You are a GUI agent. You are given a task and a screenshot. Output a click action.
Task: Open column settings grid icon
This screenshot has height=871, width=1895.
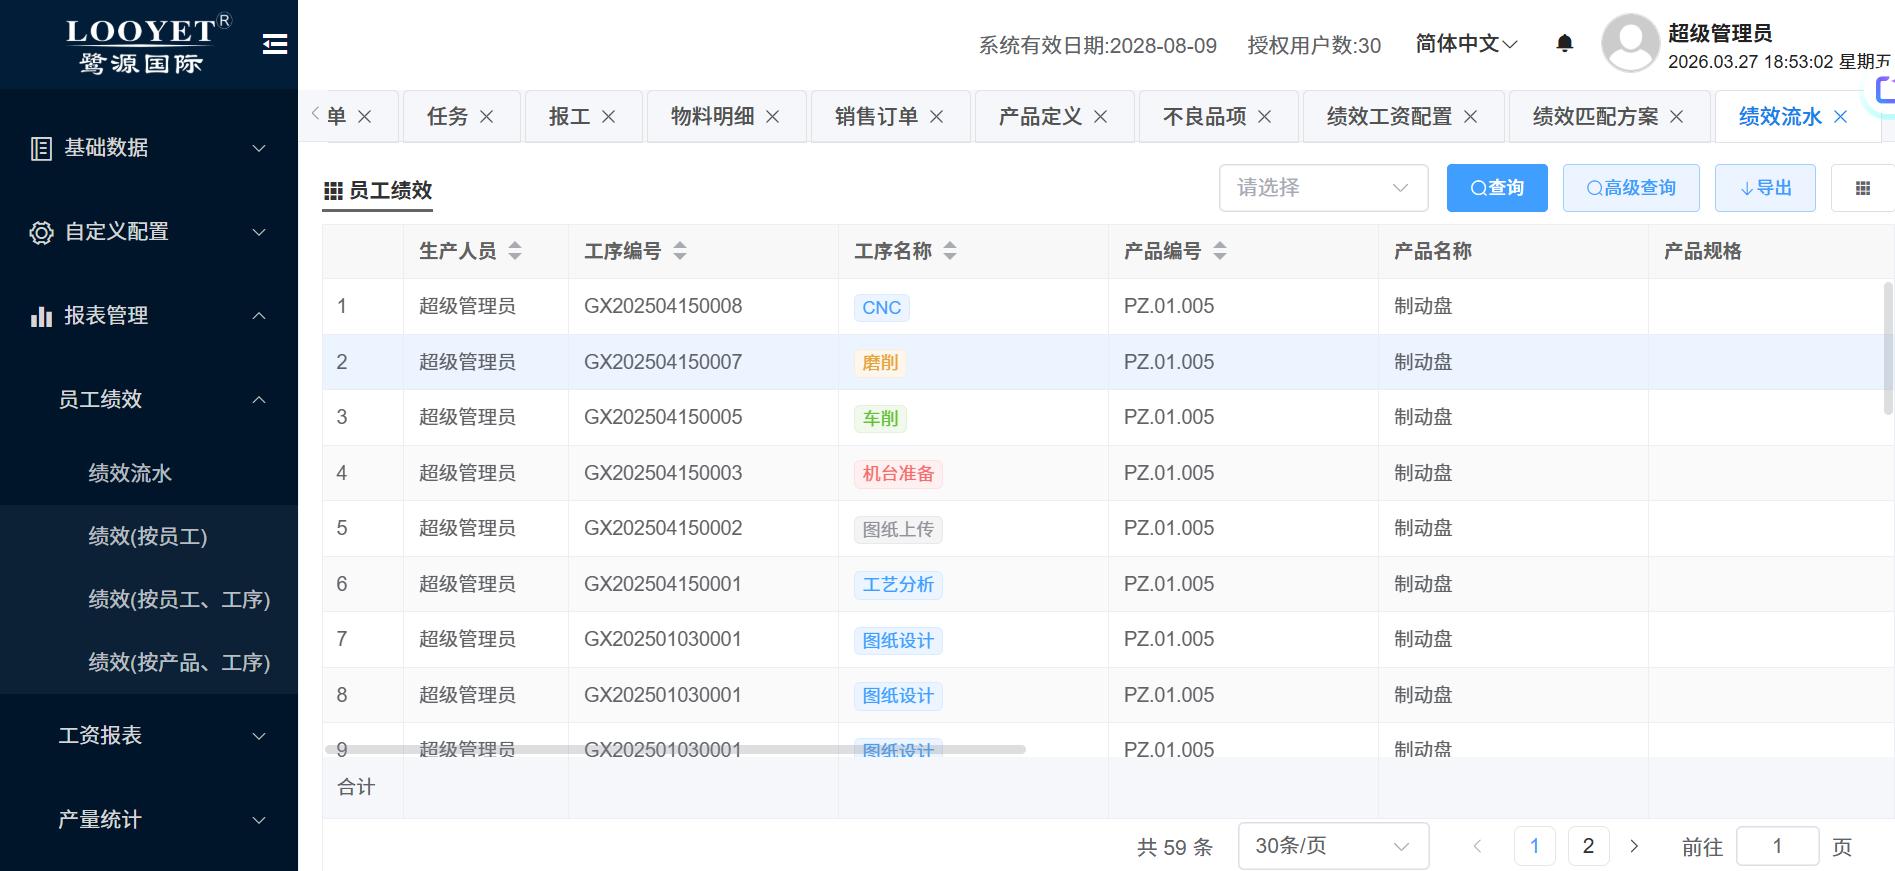(1862, 188)
